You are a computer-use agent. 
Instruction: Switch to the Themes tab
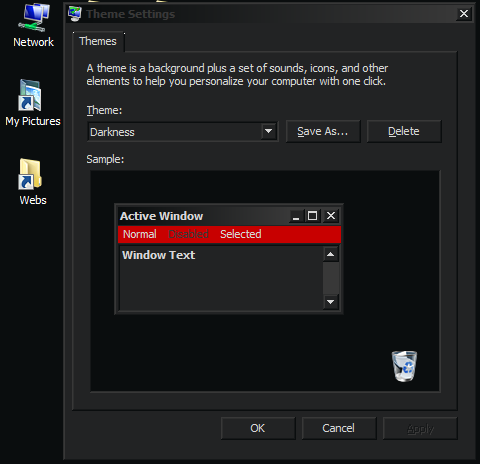pyautogui.click(x=98, y=41)
